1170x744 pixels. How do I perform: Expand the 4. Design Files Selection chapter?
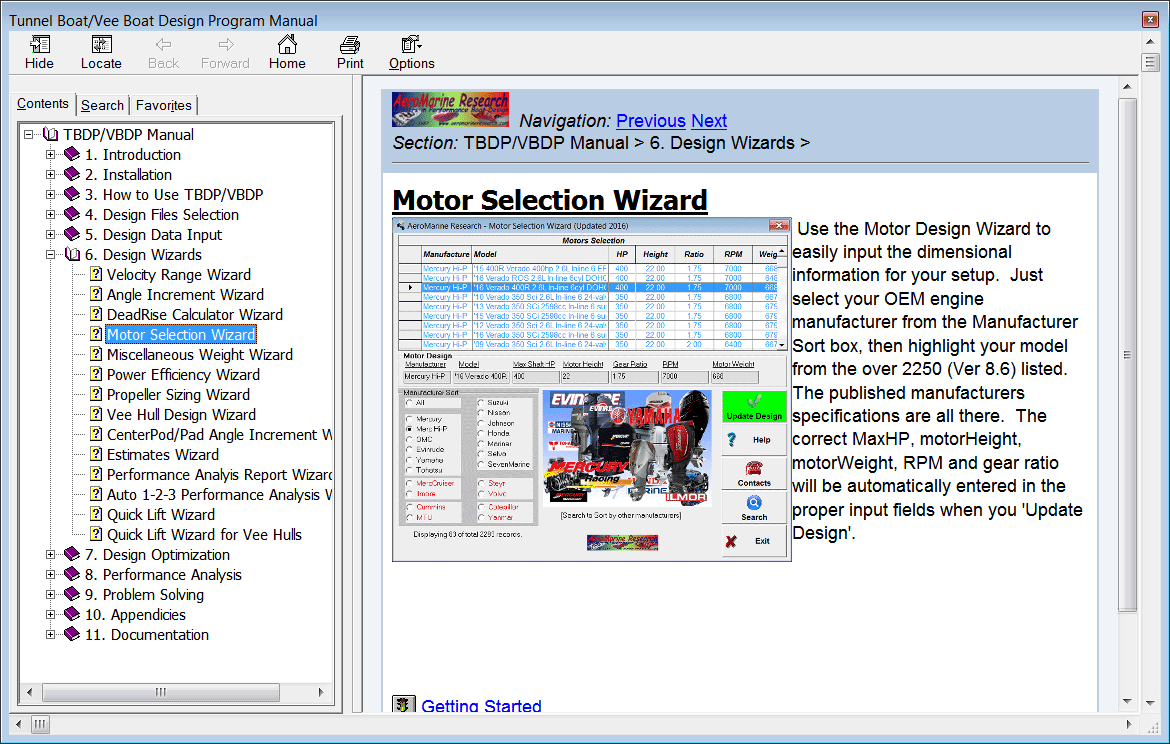coord(51,215)
